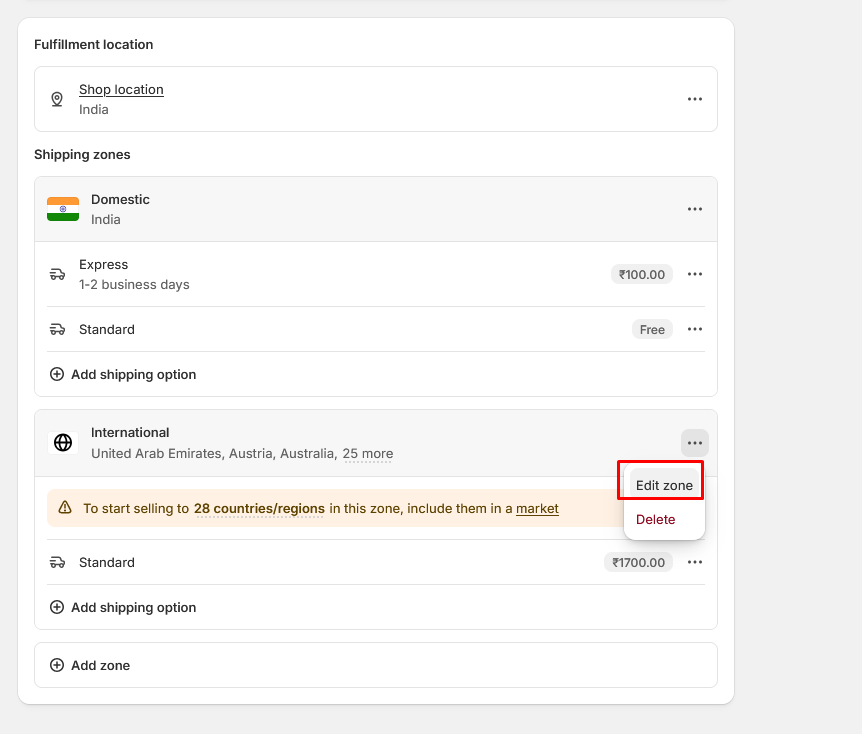Click the Express shipping truck icon
The image size is (862, 734).
click(58, 274)
